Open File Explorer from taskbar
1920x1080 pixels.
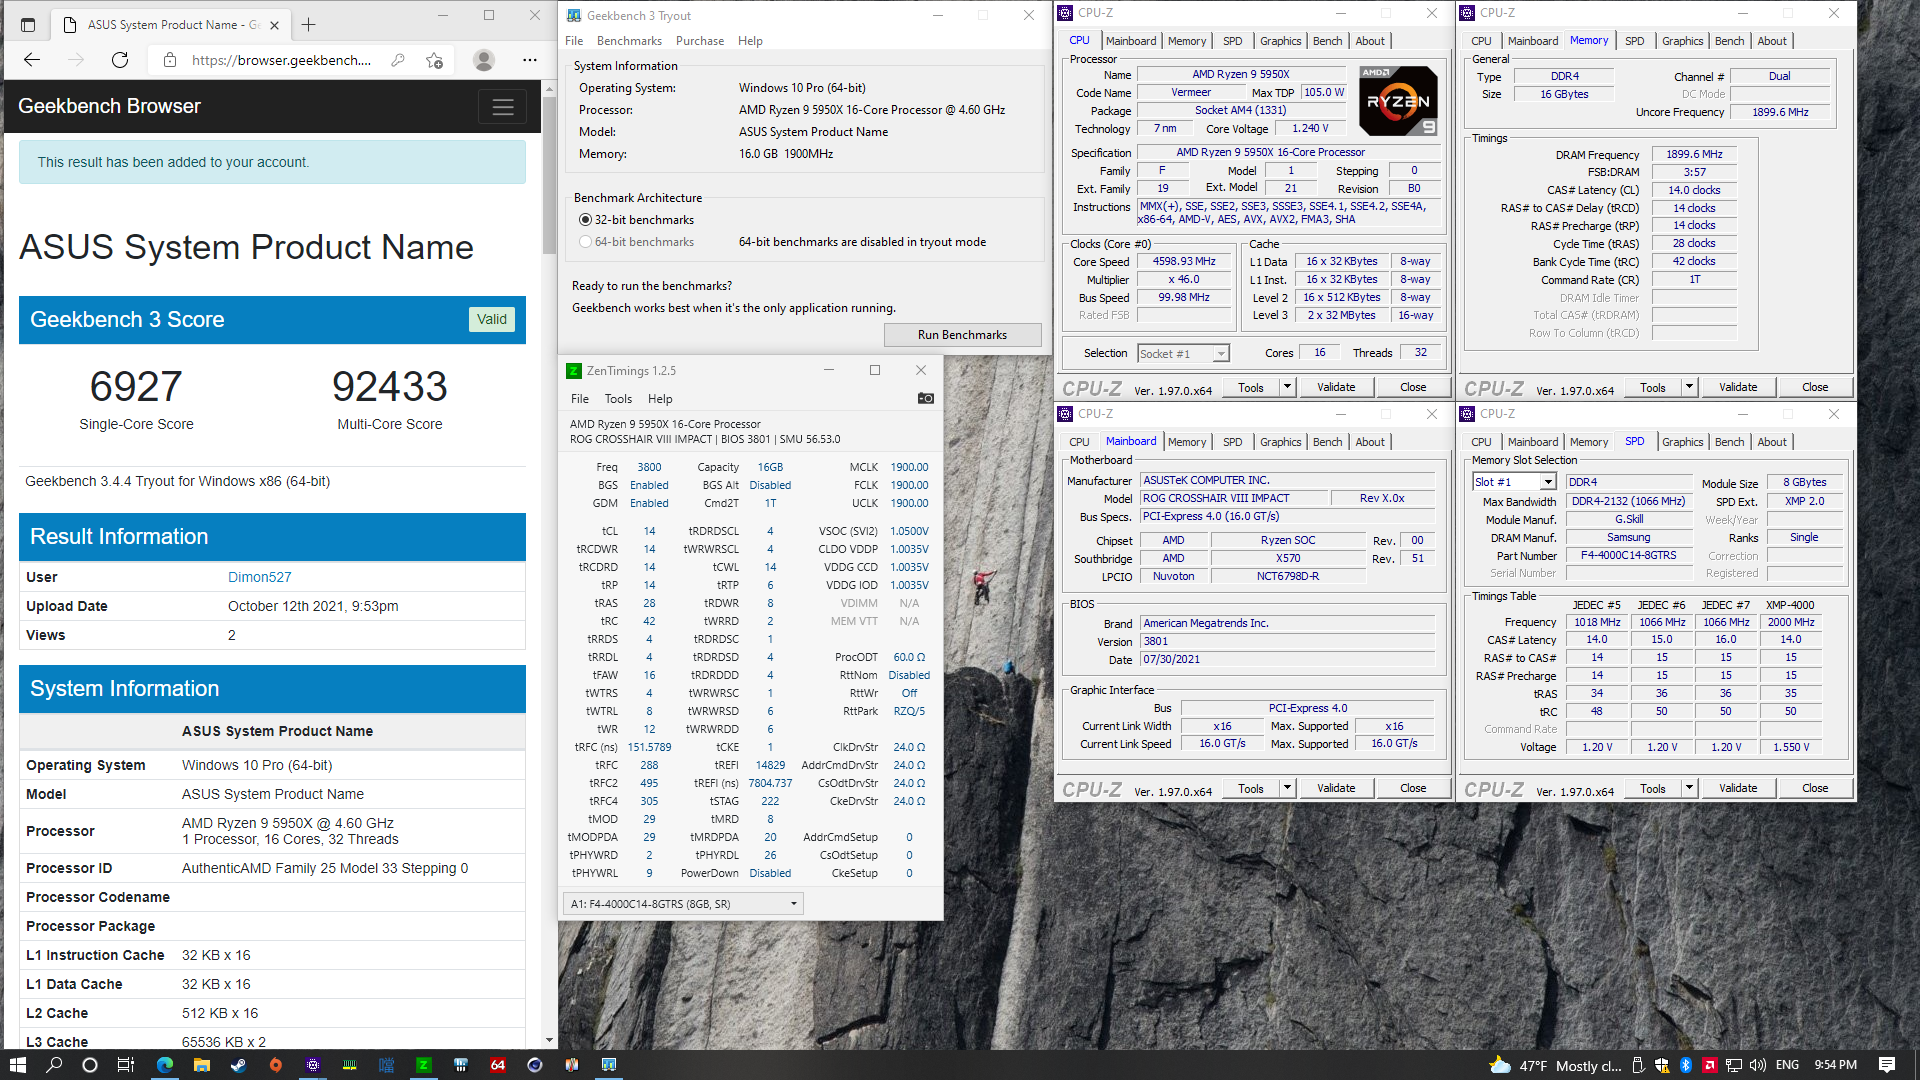pyautogui.click(x=201, y=1065)
